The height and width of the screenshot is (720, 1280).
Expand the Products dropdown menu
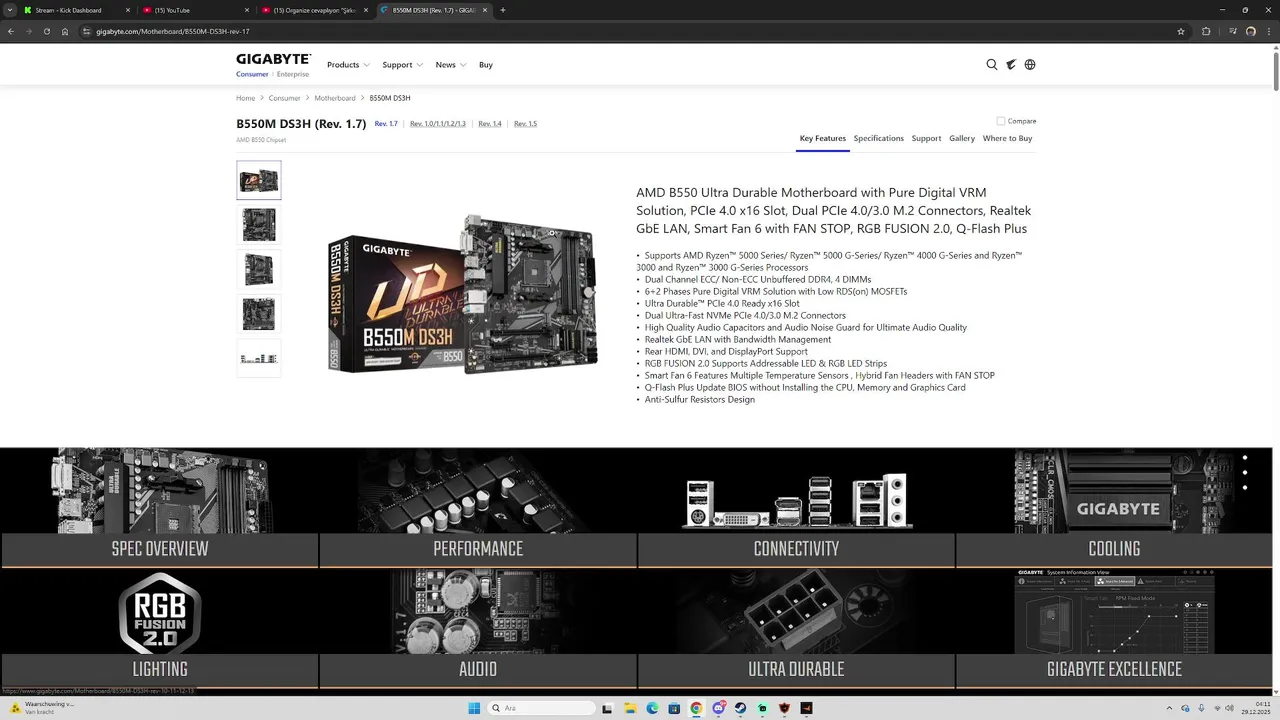point(348,64)
